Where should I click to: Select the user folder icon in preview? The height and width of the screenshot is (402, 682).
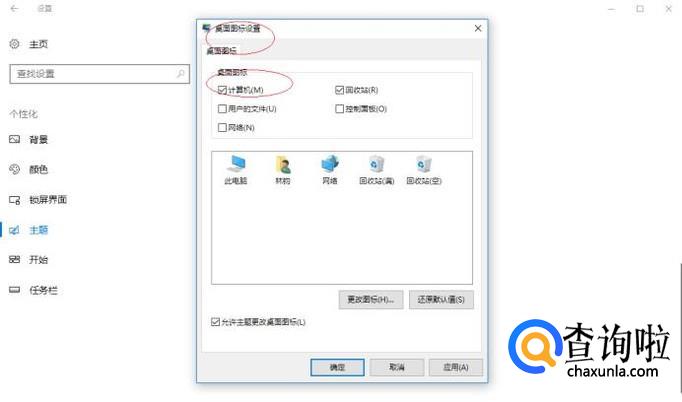coord(283,165)
